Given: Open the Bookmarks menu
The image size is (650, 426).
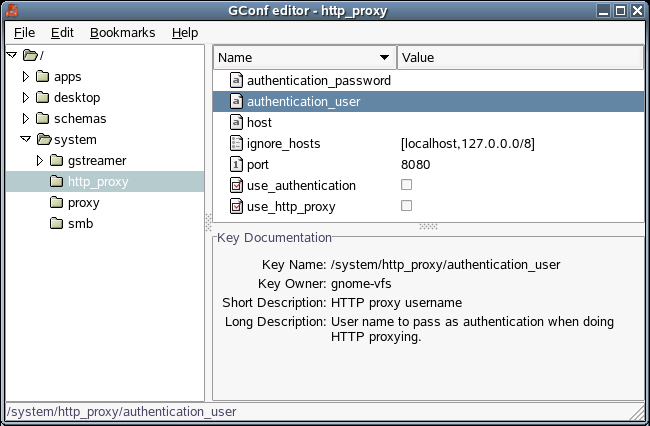Looking at the screenshot, I should pyautogui.click(x=122, y=32).
